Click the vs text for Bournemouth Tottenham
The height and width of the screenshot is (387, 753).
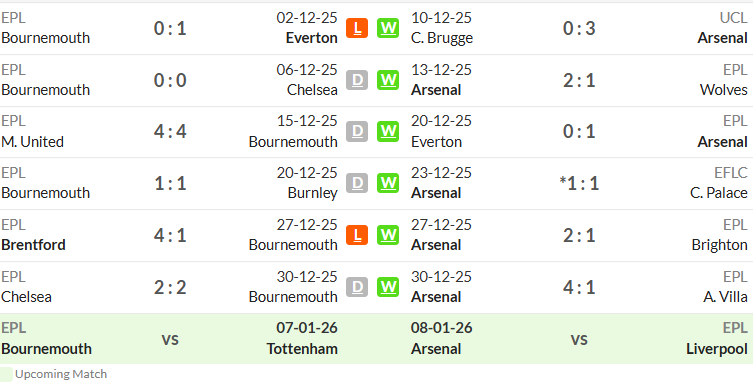[x=170, y=339]
